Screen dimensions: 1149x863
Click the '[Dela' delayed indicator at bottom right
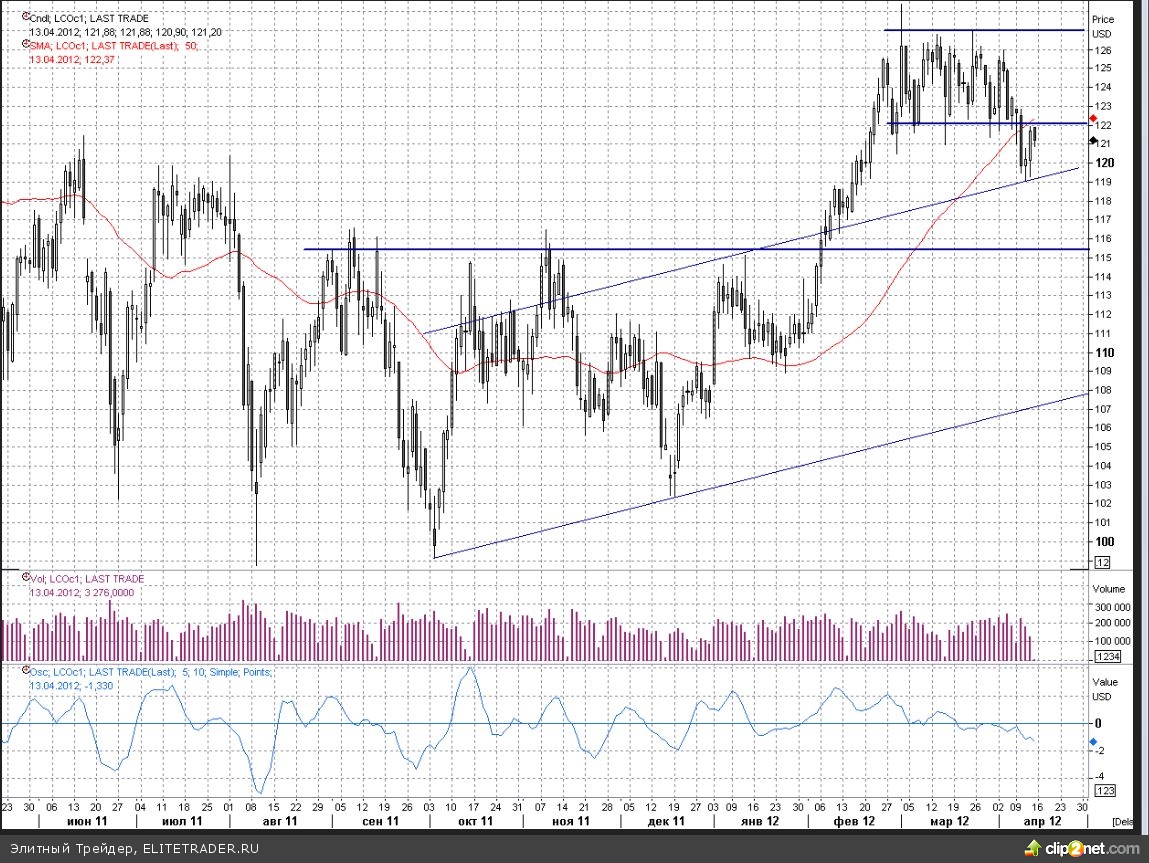tap(1123, 821)
